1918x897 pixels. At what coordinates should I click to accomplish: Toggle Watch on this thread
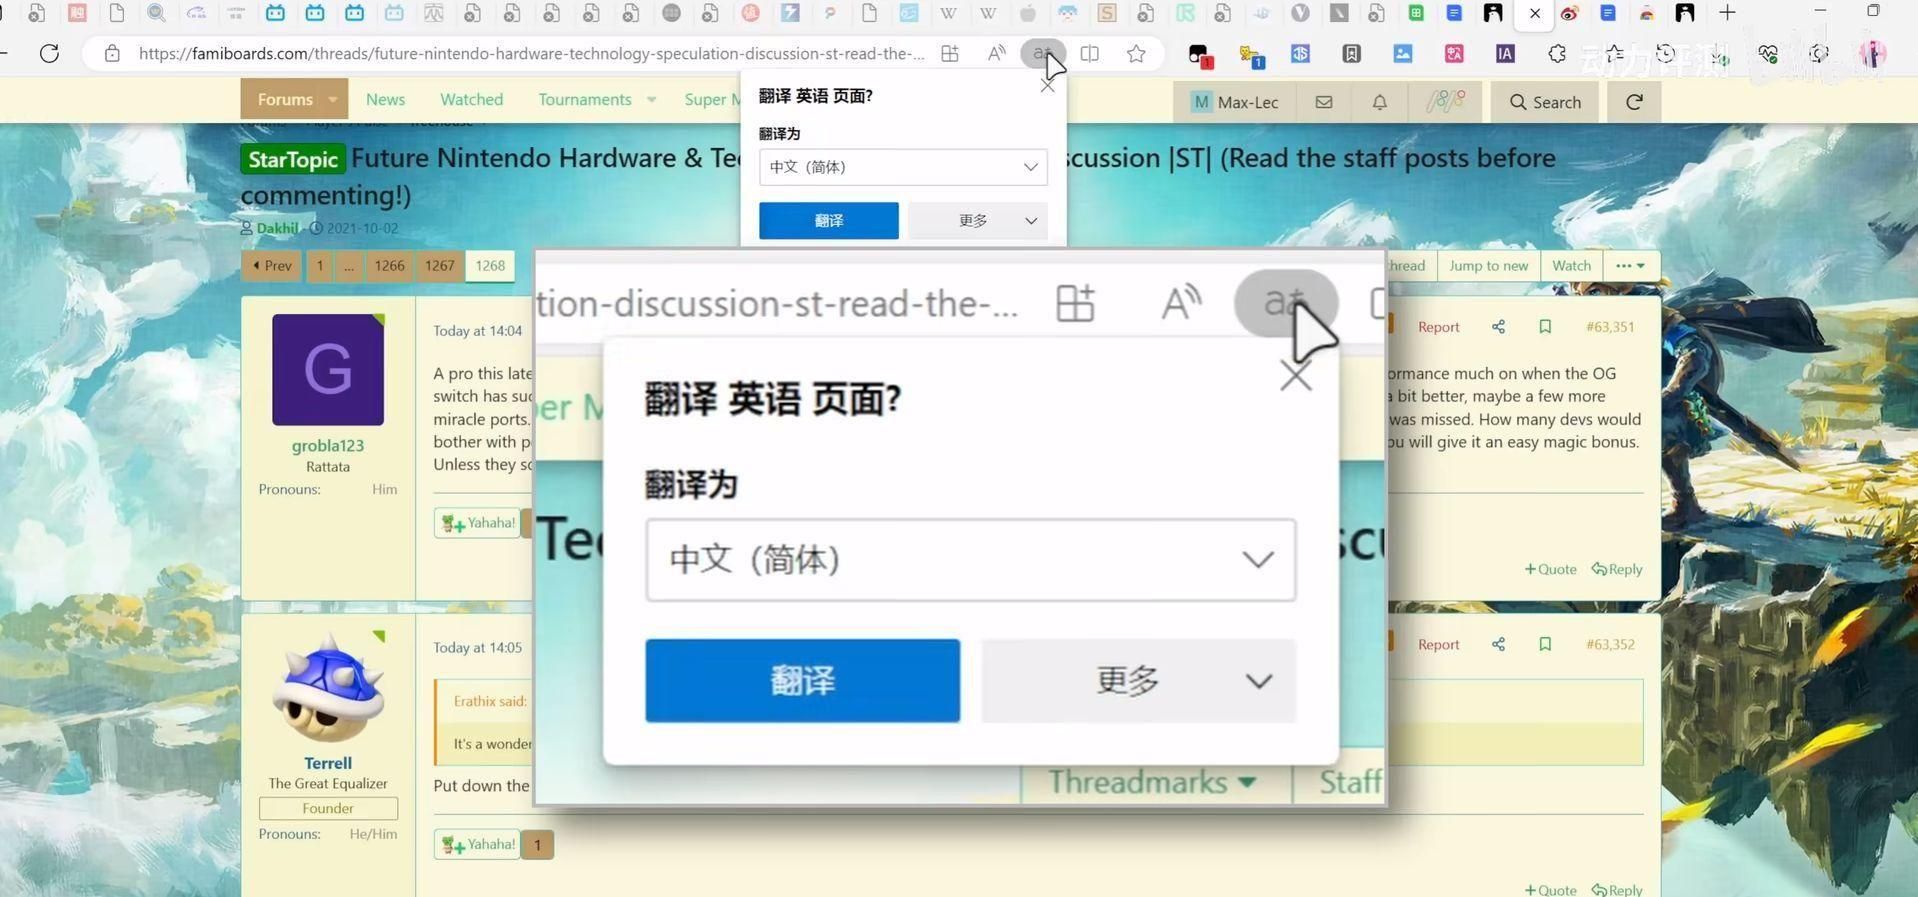click(1571, 266)
